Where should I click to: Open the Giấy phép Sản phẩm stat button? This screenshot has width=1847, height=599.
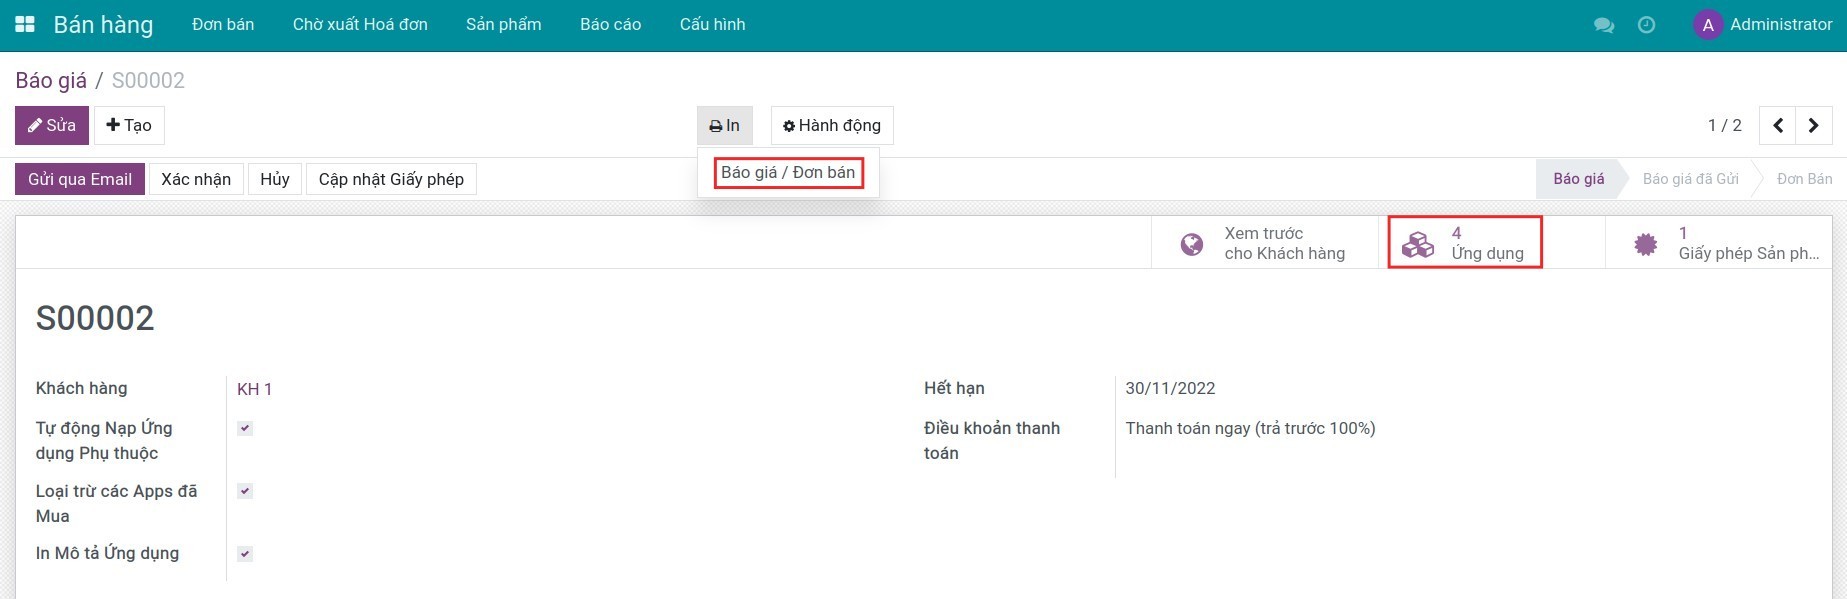pos(1725,243)
